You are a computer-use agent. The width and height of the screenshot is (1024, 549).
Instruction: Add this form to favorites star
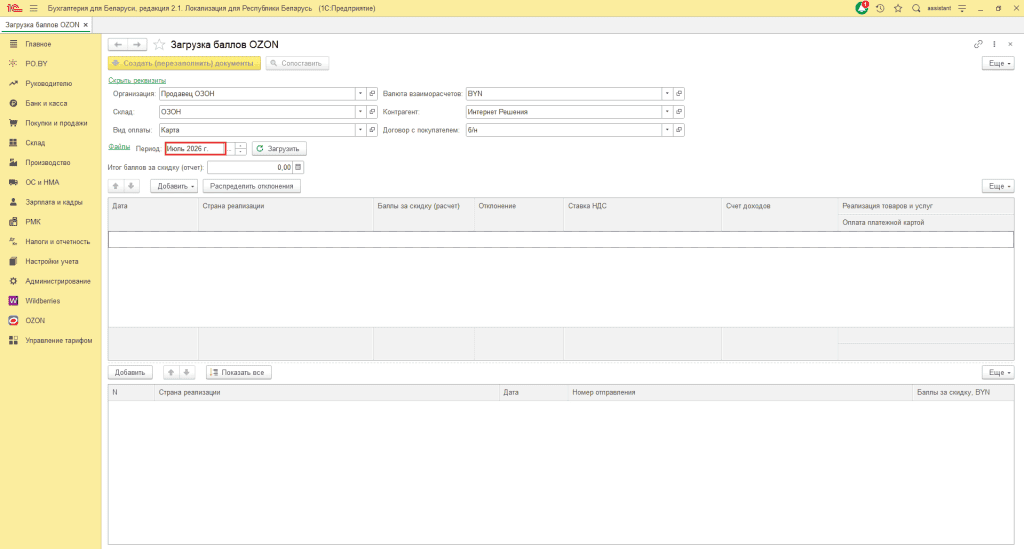point(159,44)
